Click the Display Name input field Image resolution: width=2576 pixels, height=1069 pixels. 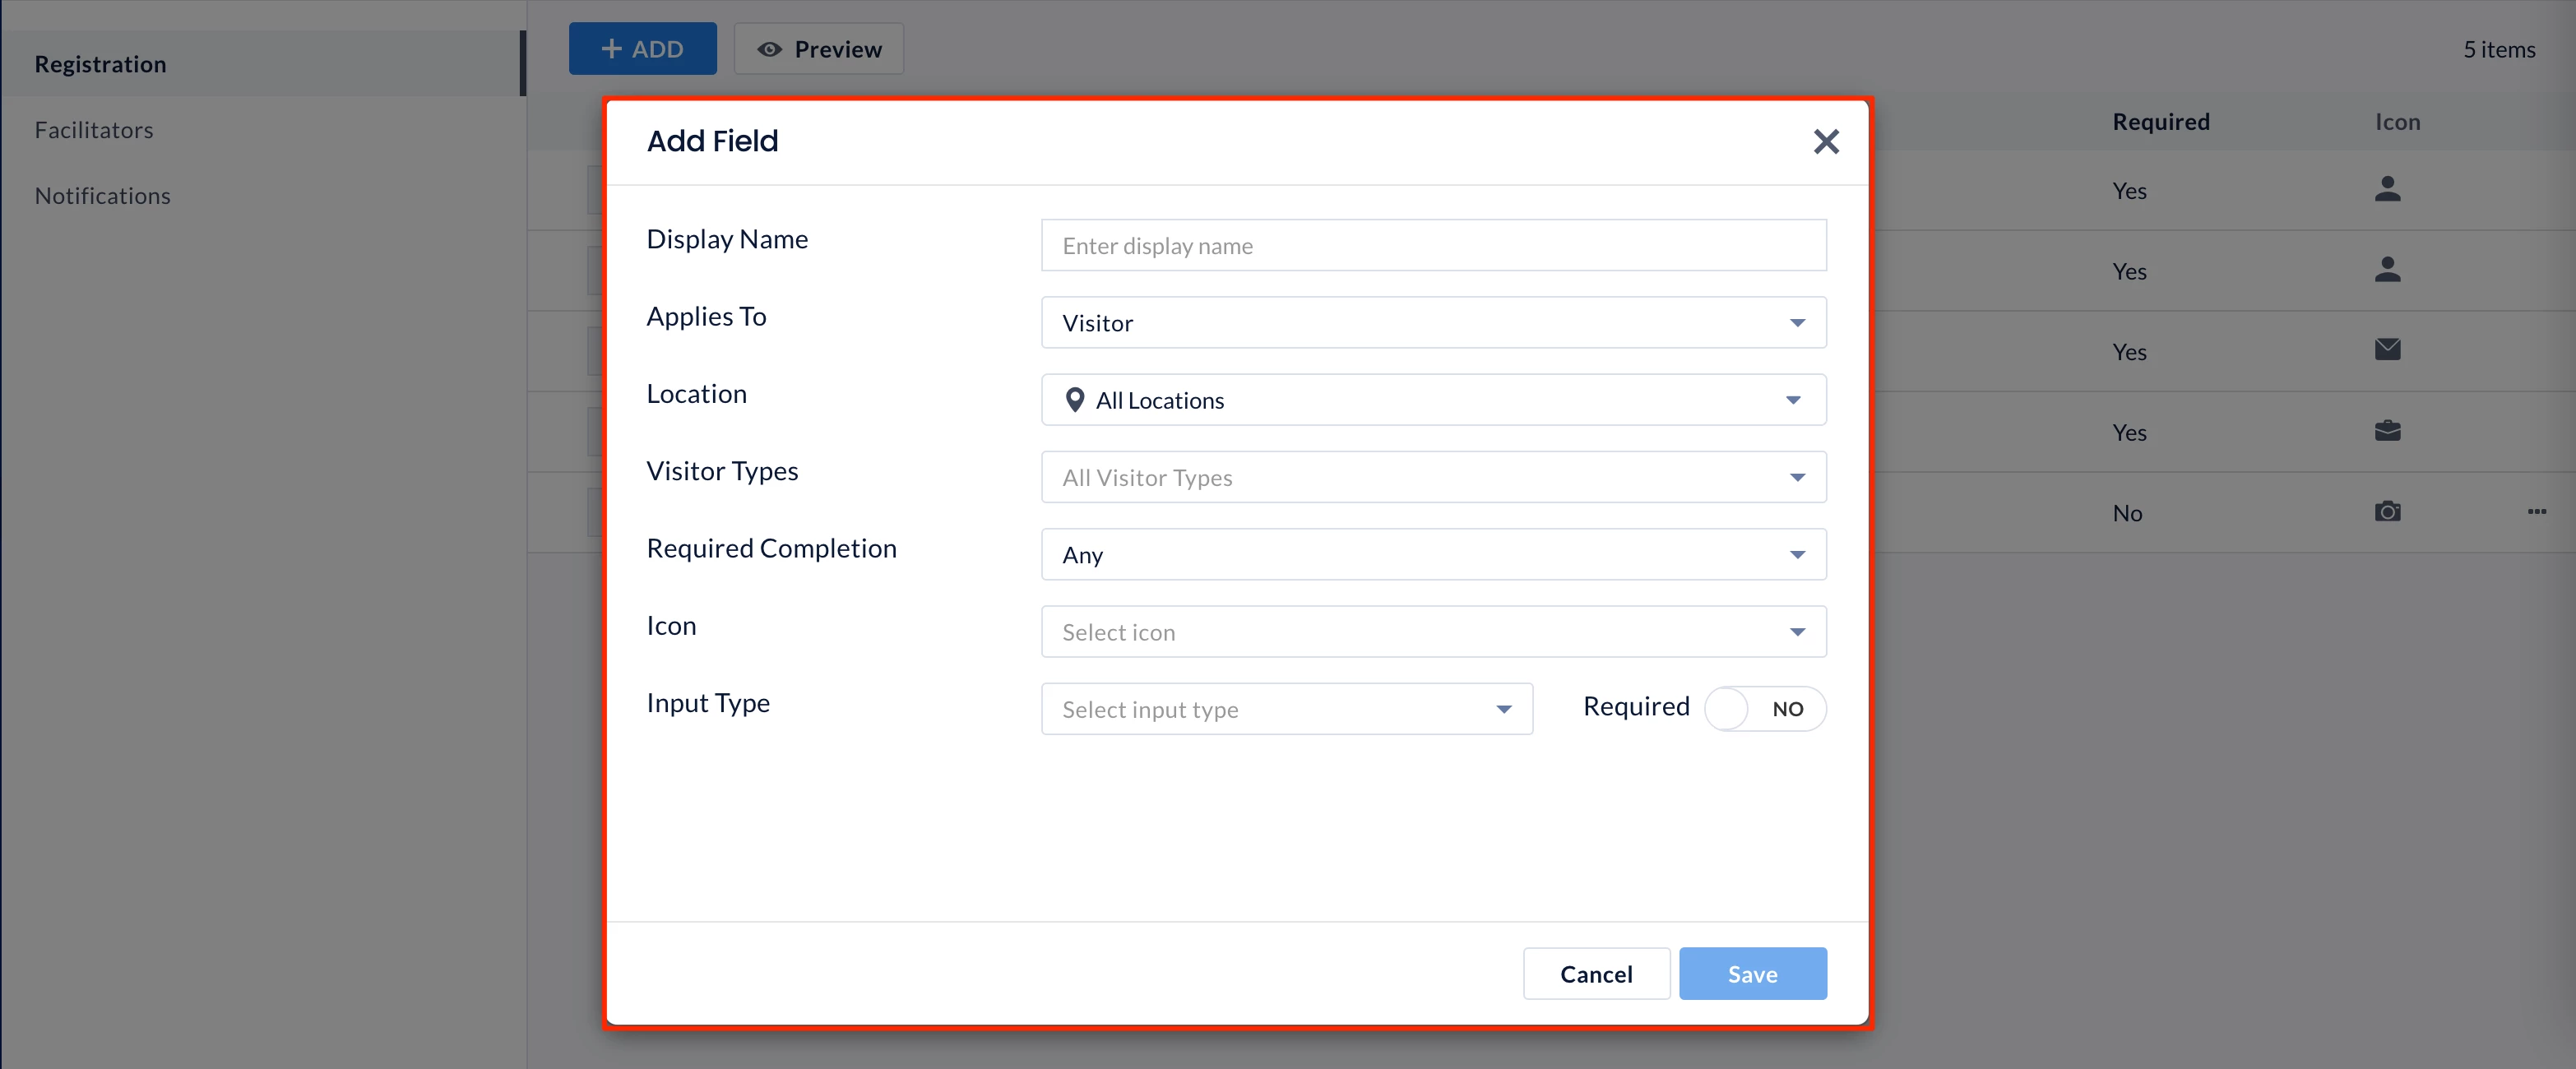pyautogui.click(x=1432, y=246)
